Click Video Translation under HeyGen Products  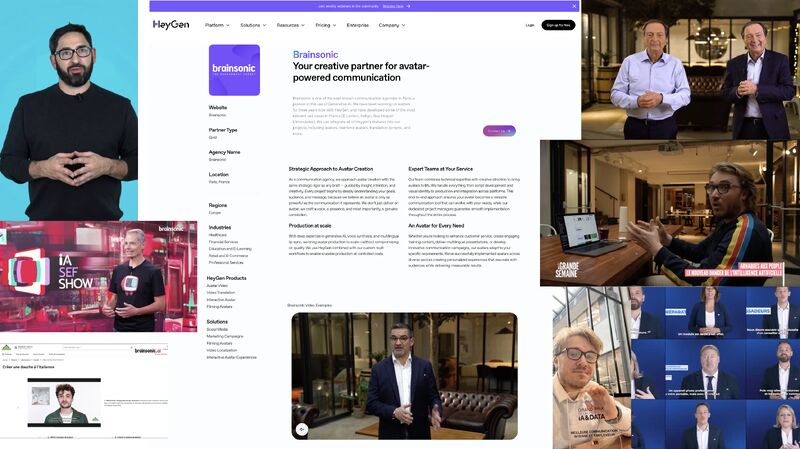pos(221,293)
